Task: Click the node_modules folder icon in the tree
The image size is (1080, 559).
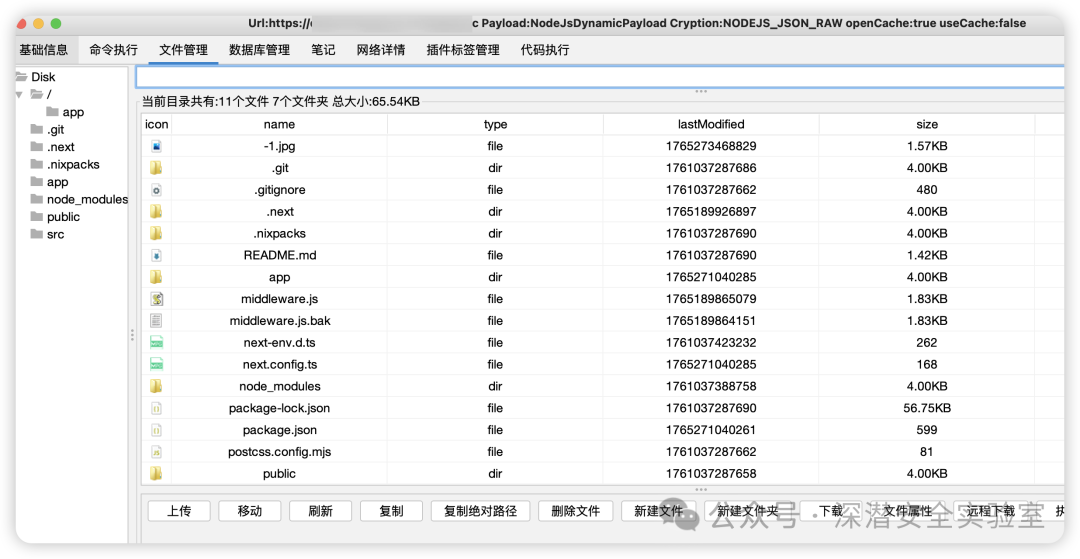Action: click(x=37, y=199)
